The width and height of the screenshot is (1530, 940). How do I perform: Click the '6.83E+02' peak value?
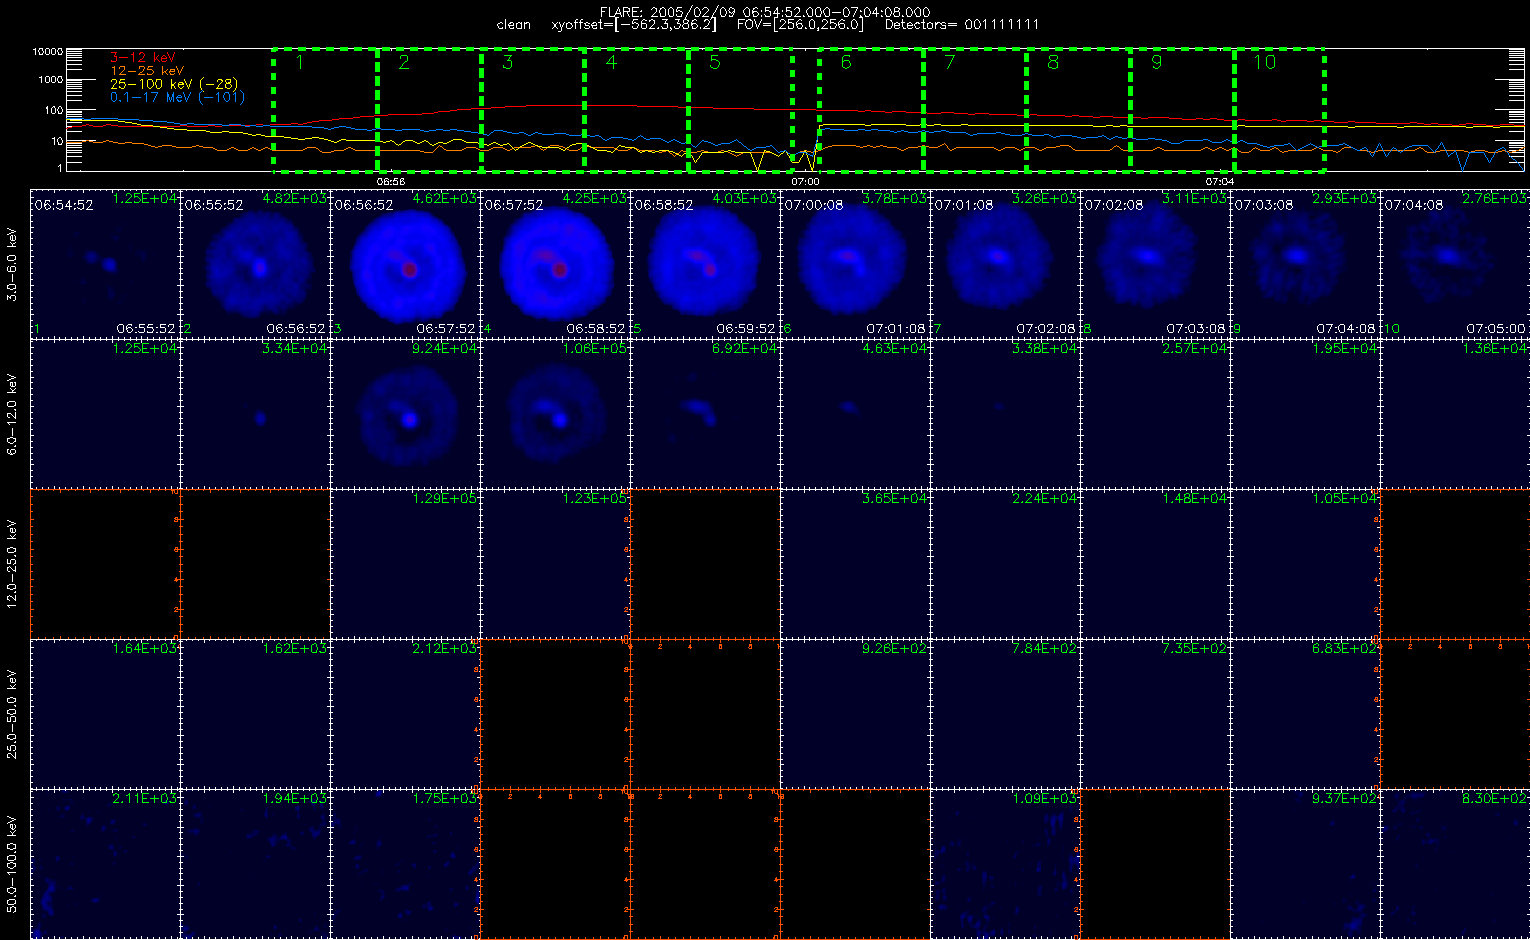pos(1345,649)
